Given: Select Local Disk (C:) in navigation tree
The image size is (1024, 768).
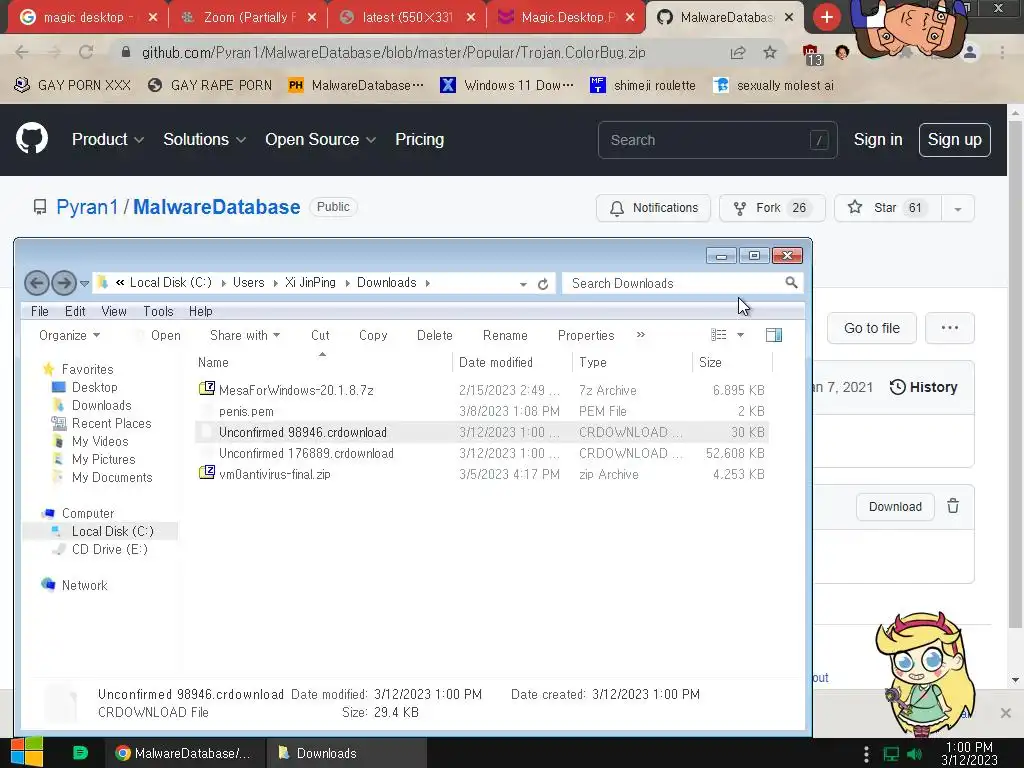Looking at the screenshot, I should click(112, 531).
